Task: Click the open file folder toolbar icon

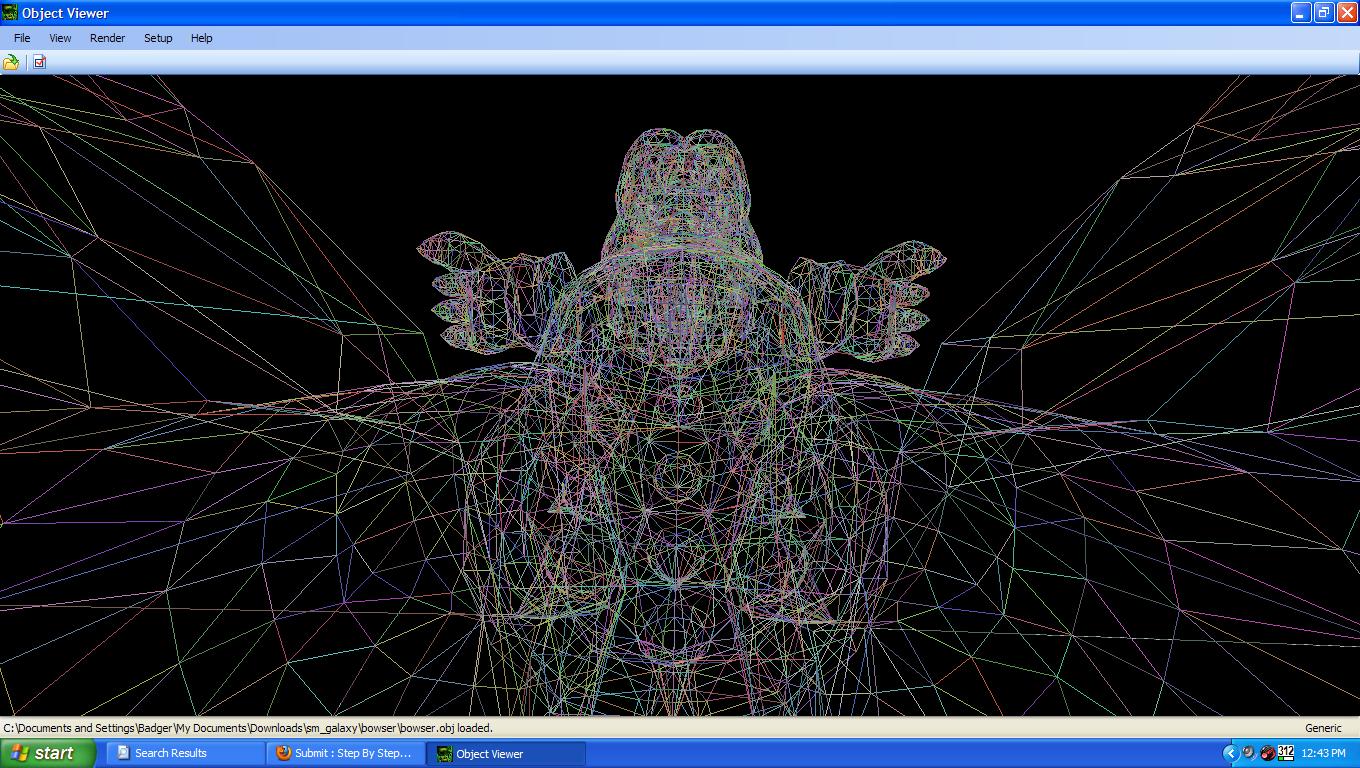Action: coord(11,62)
